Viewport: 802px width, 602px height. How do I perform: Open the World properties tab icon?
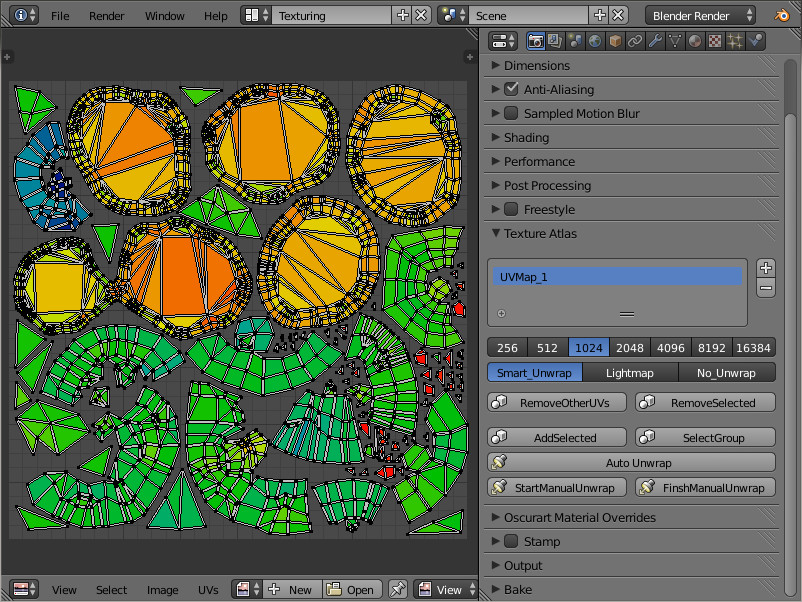click(x=595, y=41)
